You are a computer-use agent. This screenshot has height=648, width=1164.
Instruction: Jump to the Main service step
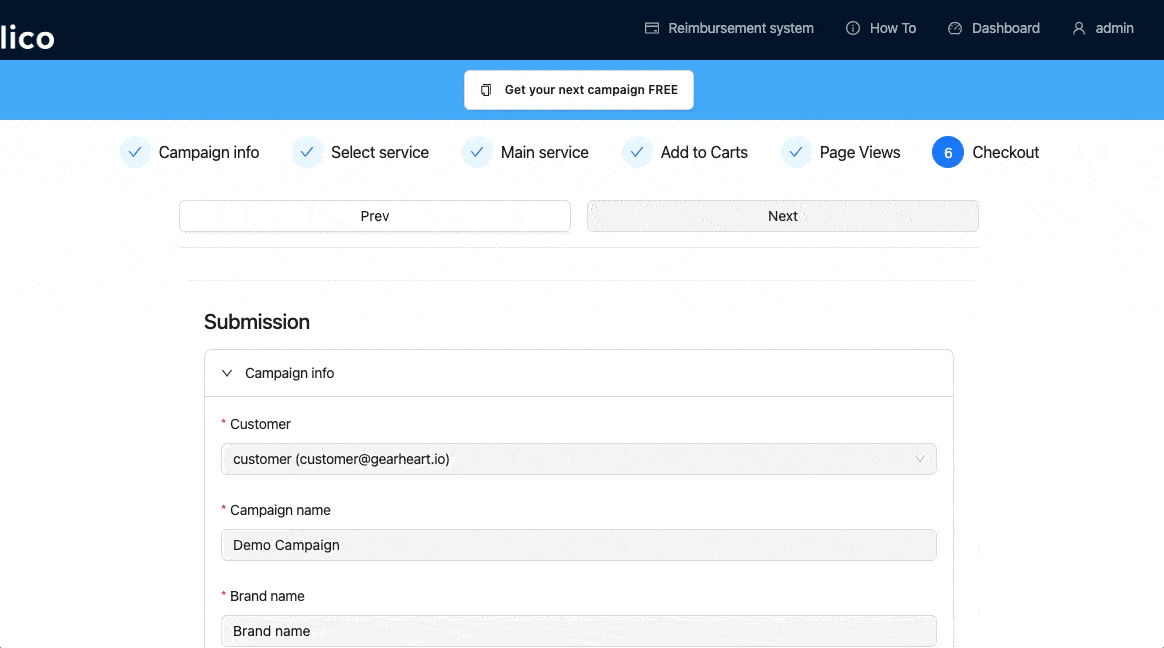pos(545,152)
